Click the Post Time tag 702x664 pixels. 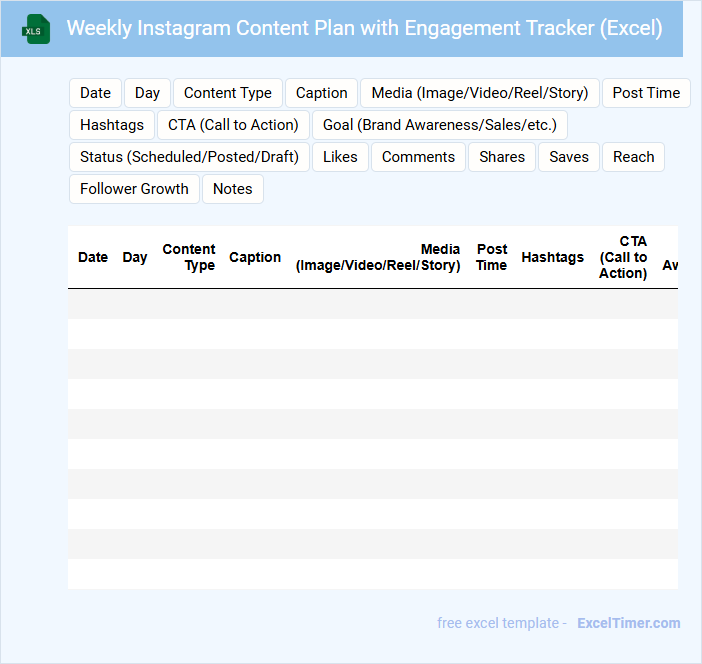(x=646, y=93)
